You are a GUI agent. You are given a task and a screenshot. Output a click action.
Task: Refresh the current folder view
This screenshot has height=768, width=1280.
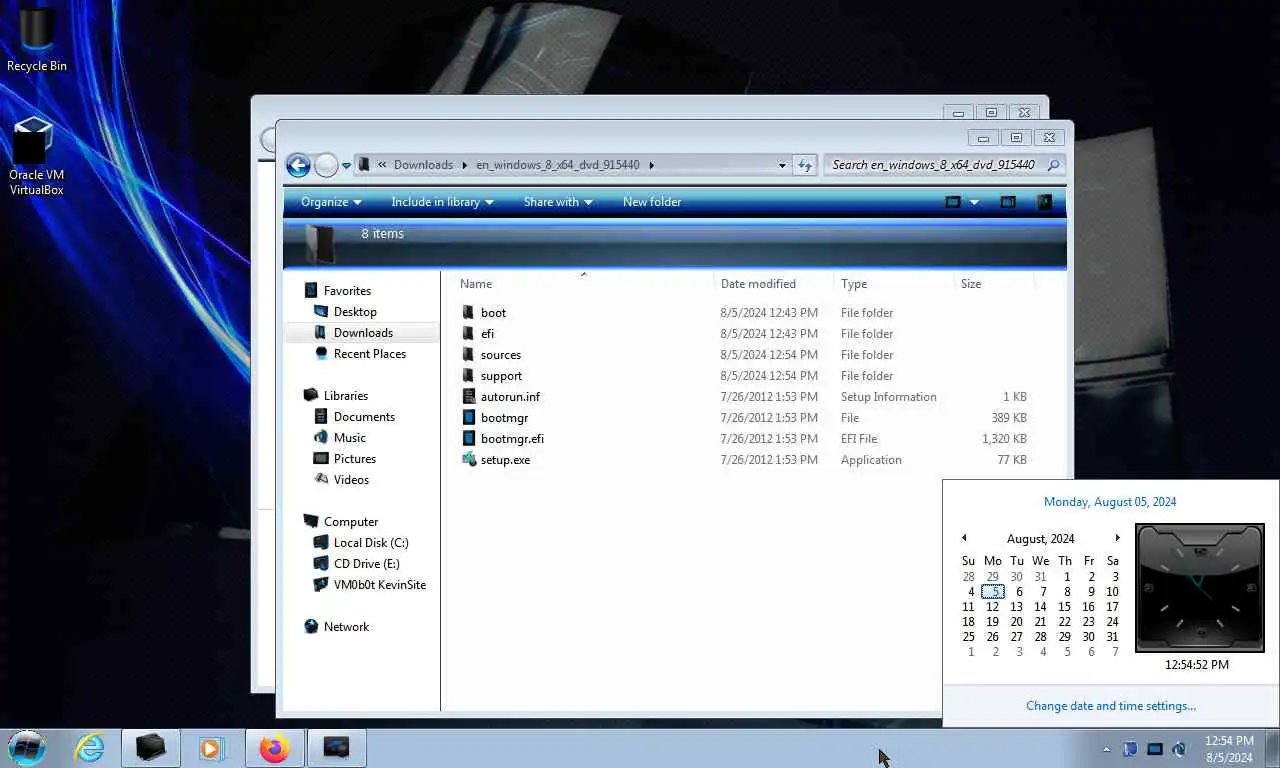[x=804, y=165]
